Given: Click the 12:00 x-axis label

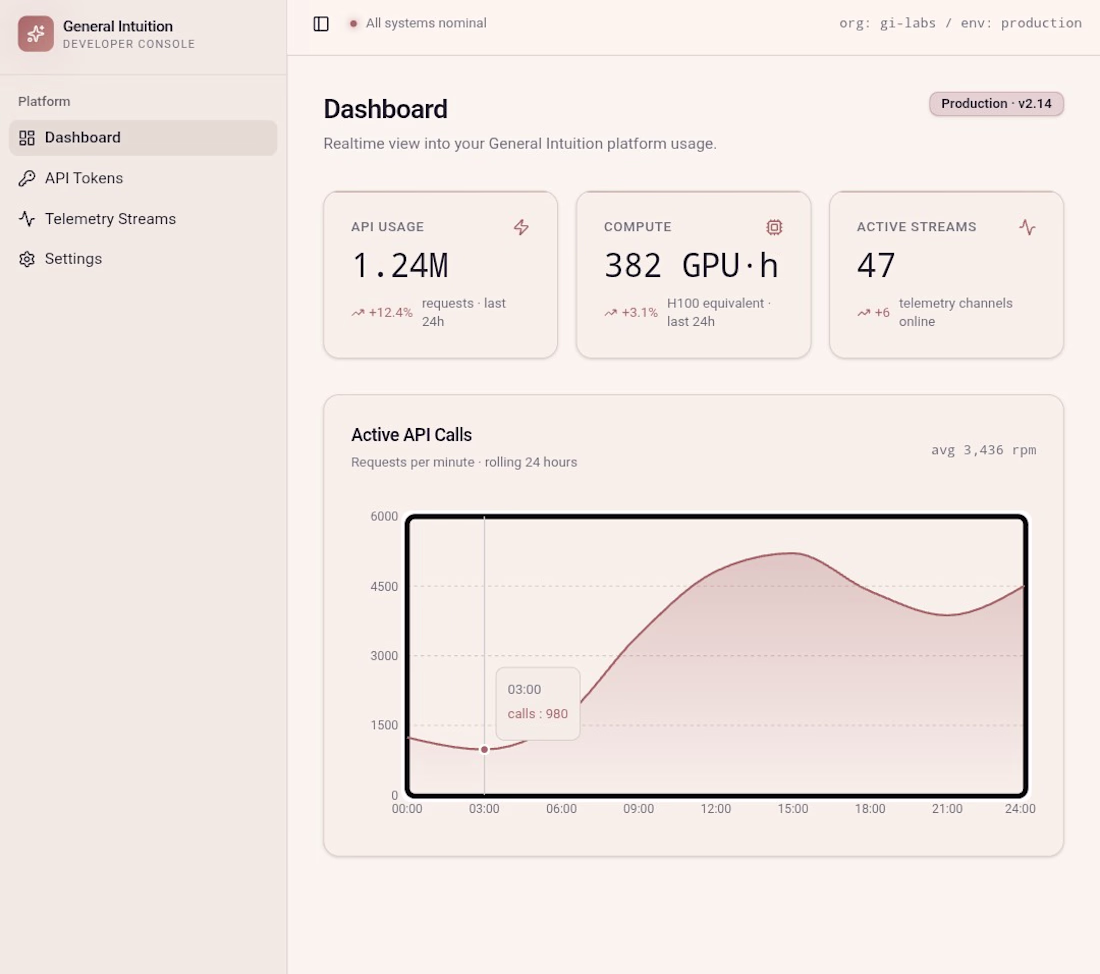Looking at the screenshot, I should (x=716, y=808).
